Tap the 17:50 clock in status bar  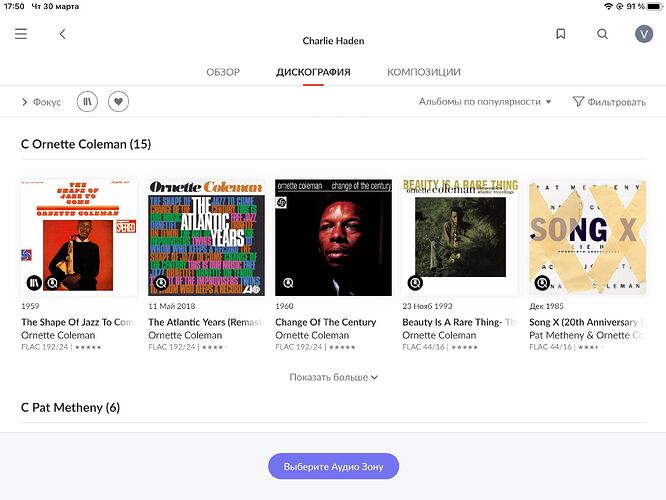pos(14,6)
